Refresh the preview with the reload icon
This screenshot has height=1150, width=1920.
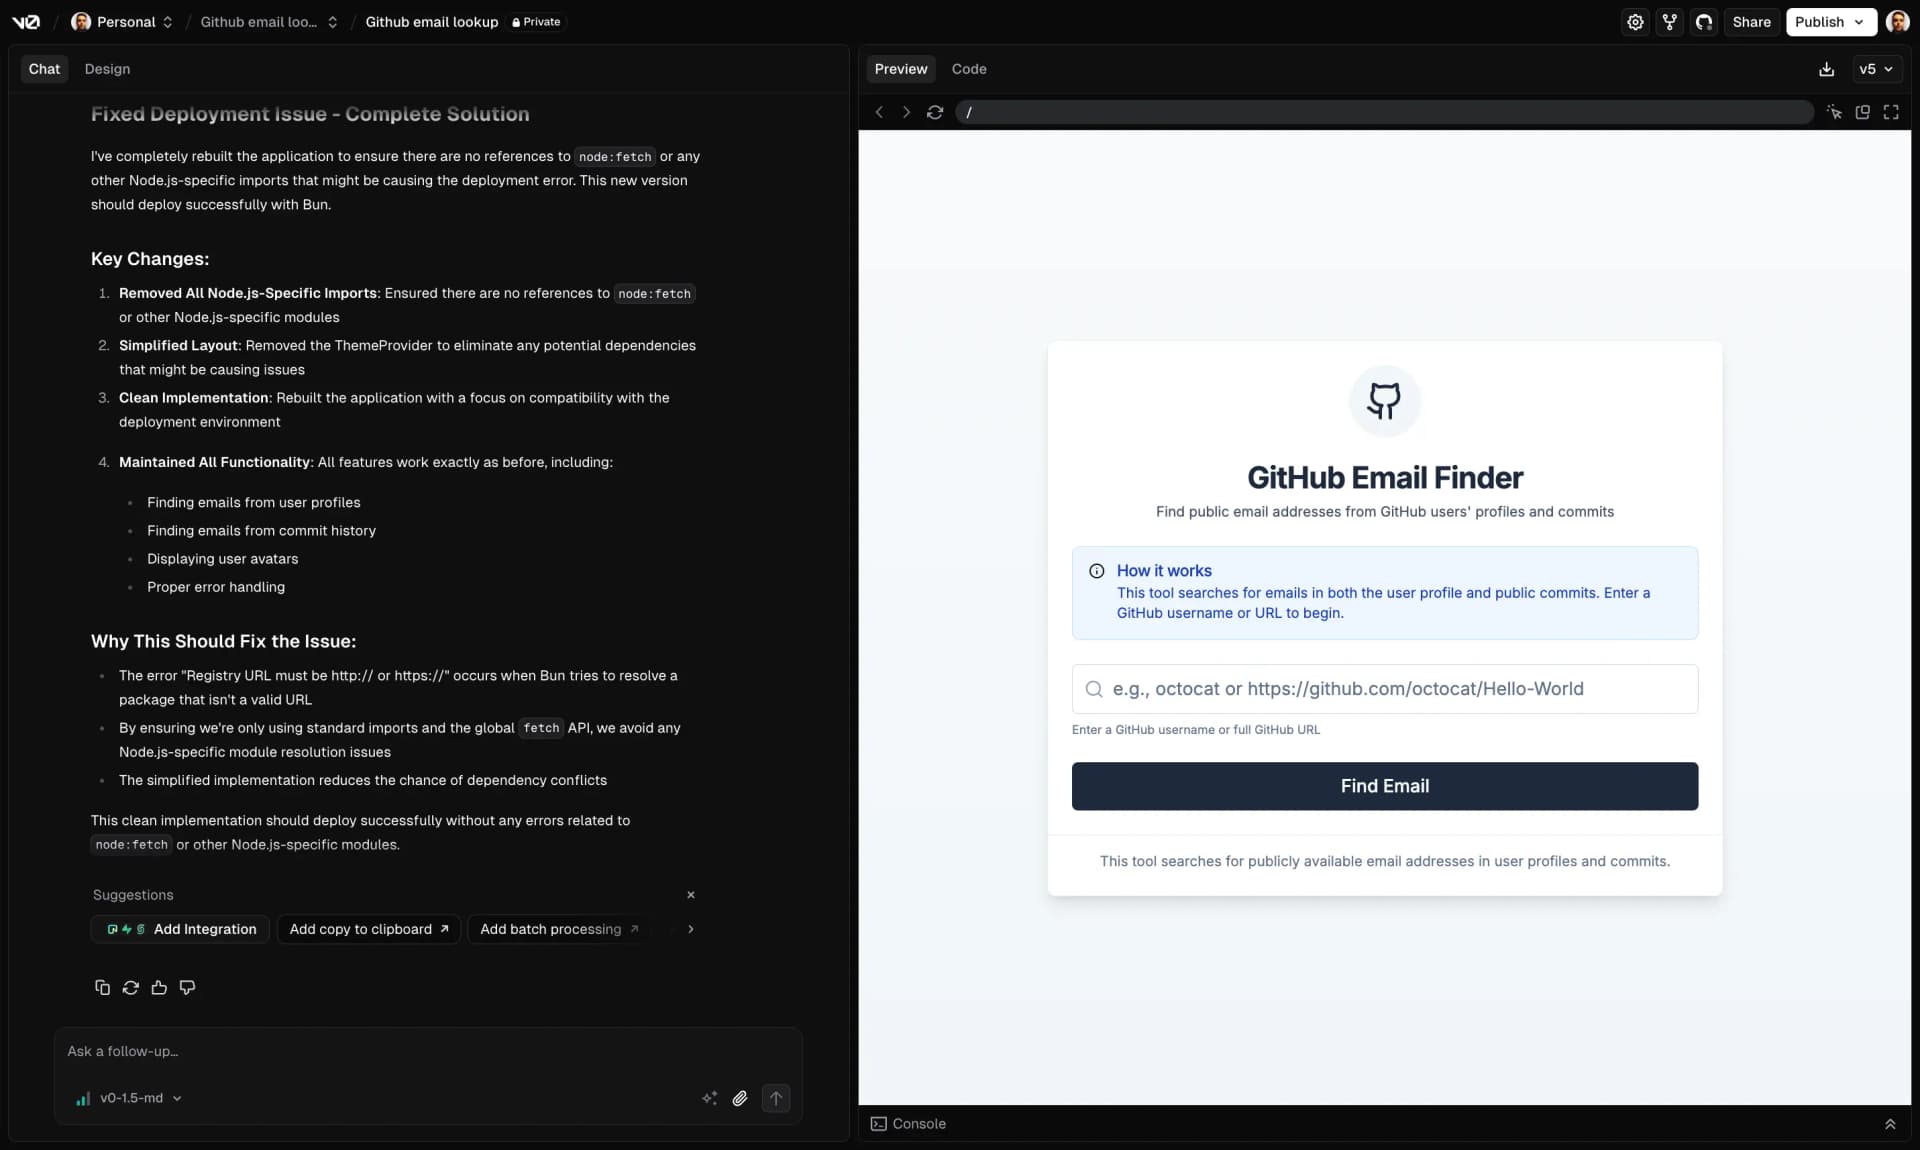(x=934, y=112)
